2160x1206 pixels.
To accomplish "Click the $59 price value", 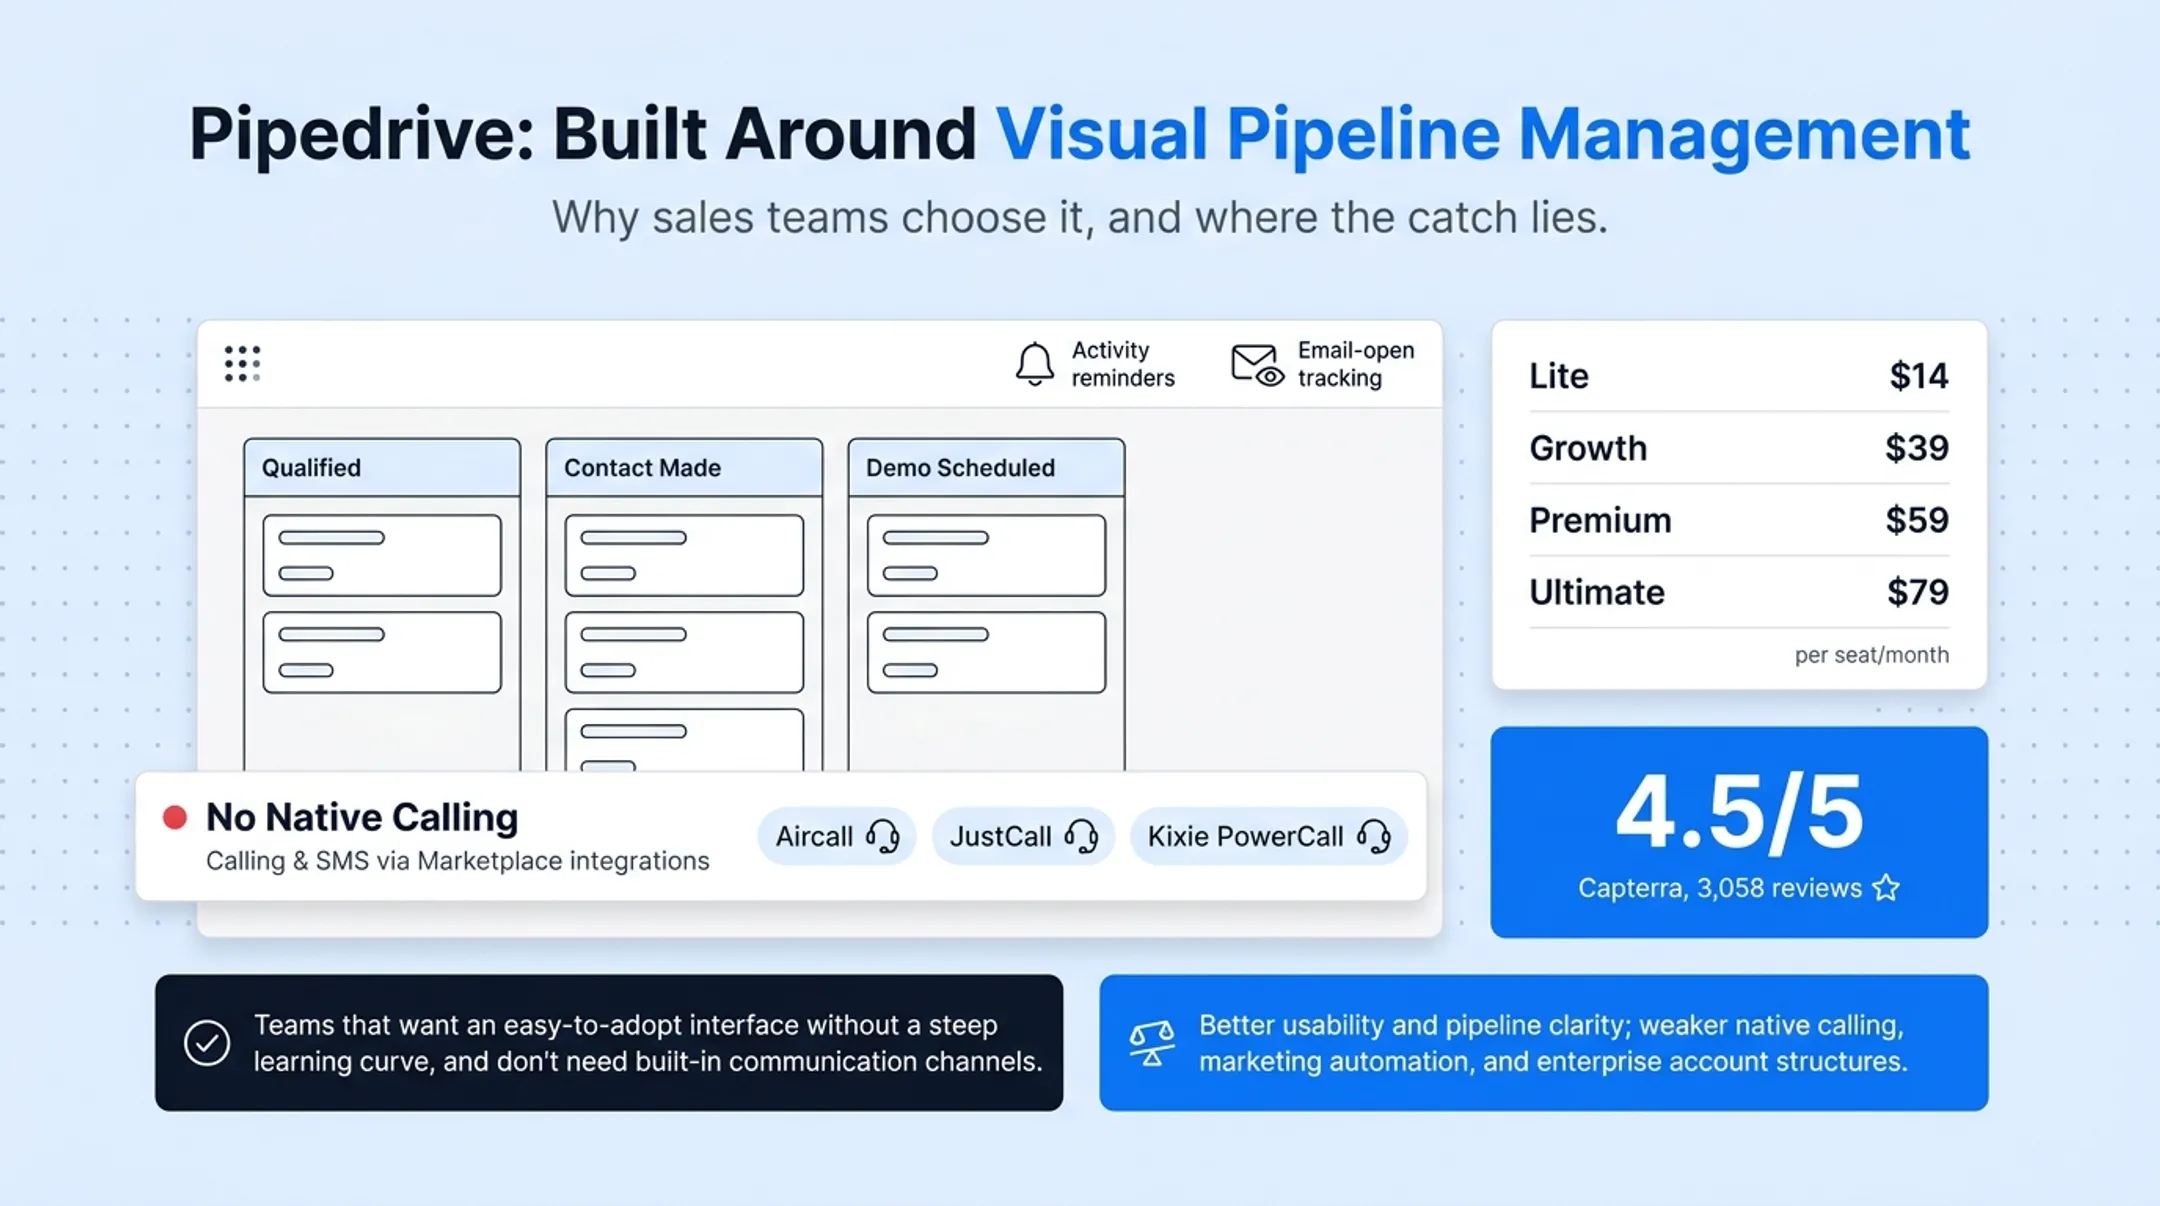I will [x=1917, y=520].
